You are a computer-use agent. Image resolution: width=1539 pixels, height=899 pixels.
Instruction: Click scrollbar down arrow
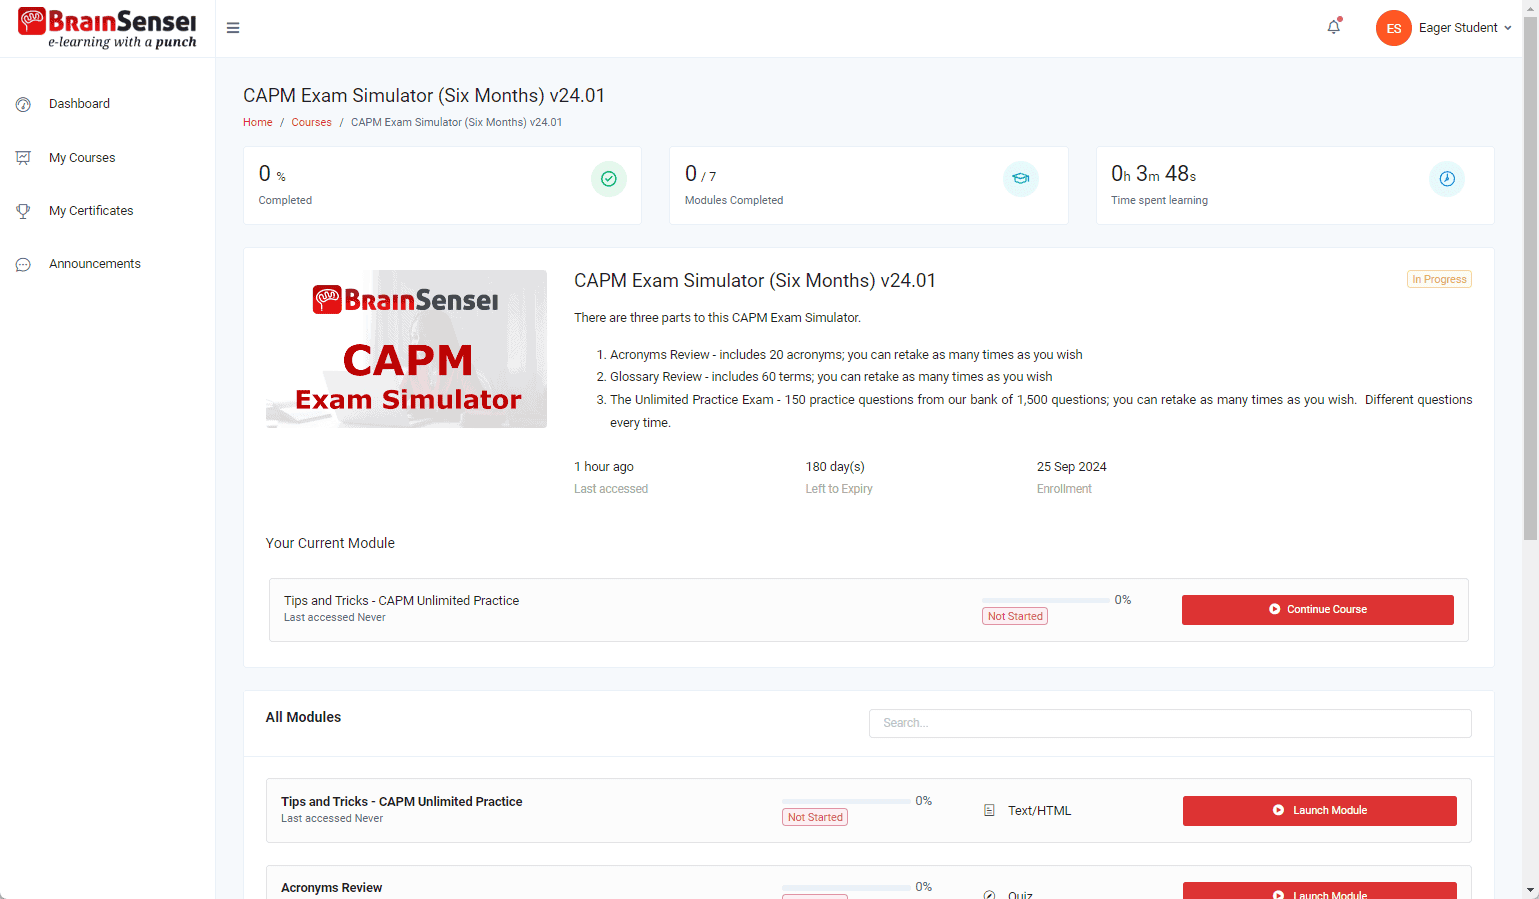pyautogui.click(x=1530, y=890)
